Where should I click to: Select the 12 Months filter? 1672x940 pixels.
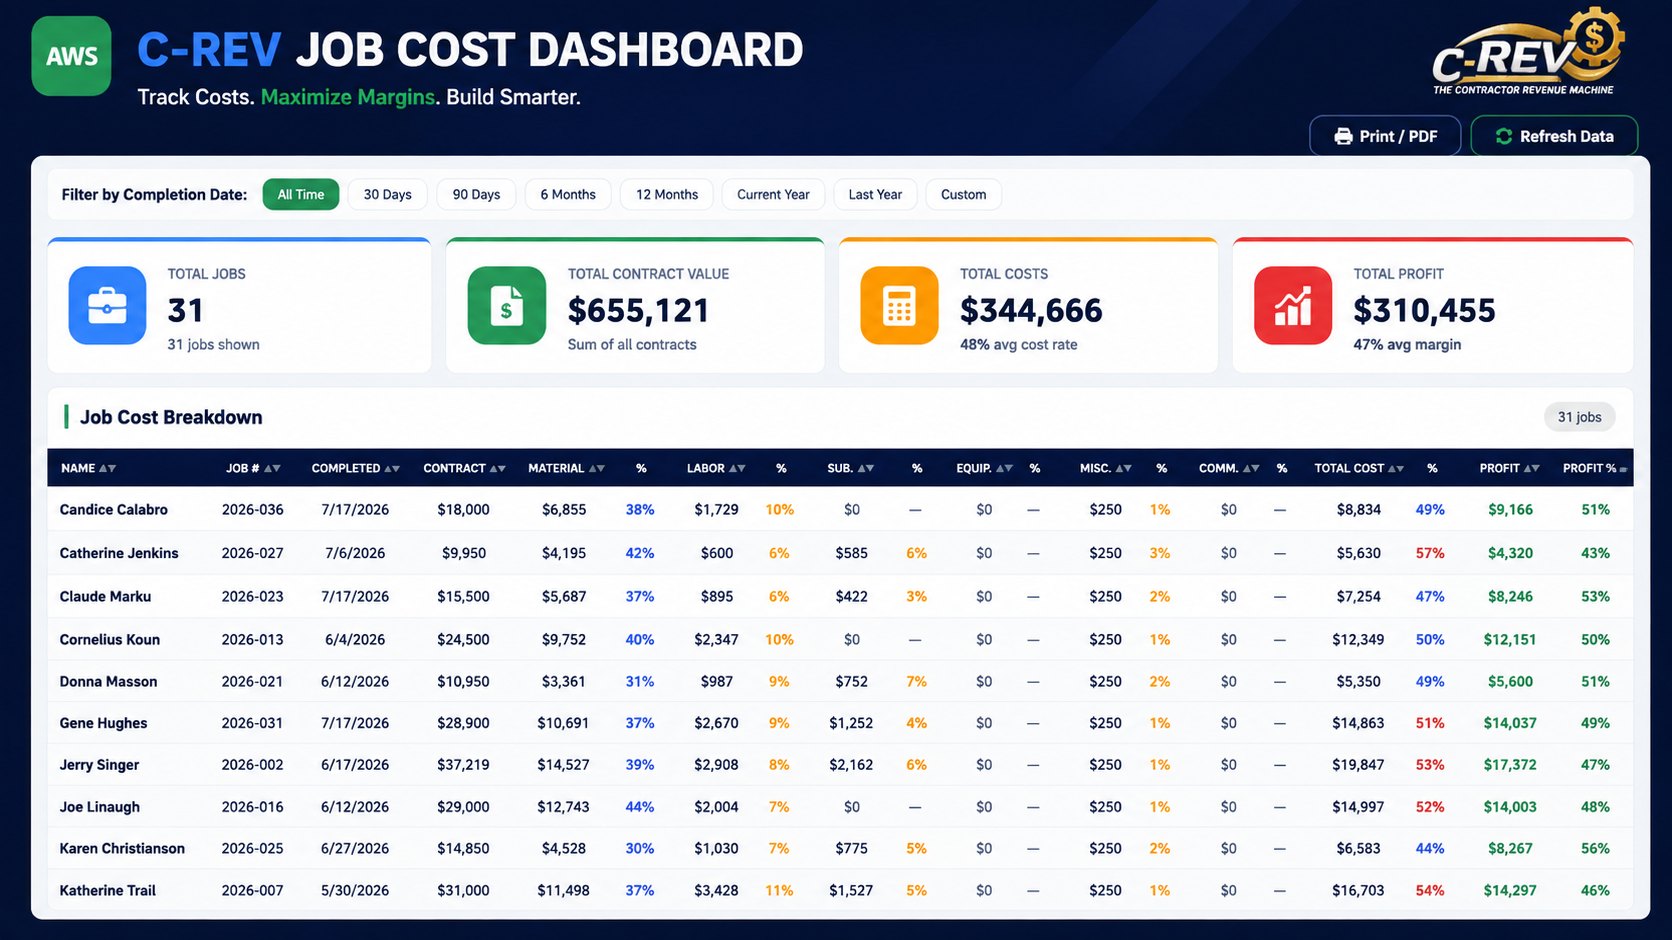coord(667,195)
